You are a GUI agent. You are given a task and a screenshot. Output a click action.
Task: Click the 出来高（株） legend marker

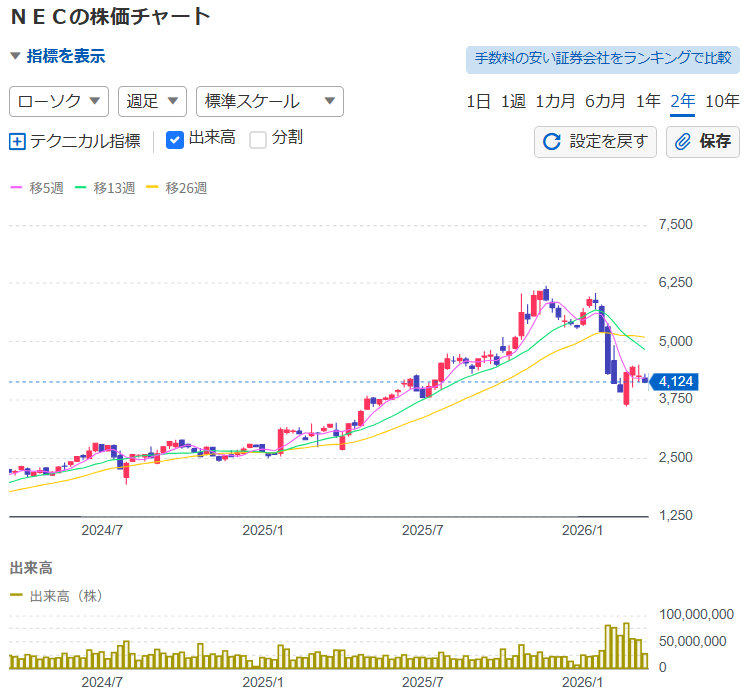point(16,596)
